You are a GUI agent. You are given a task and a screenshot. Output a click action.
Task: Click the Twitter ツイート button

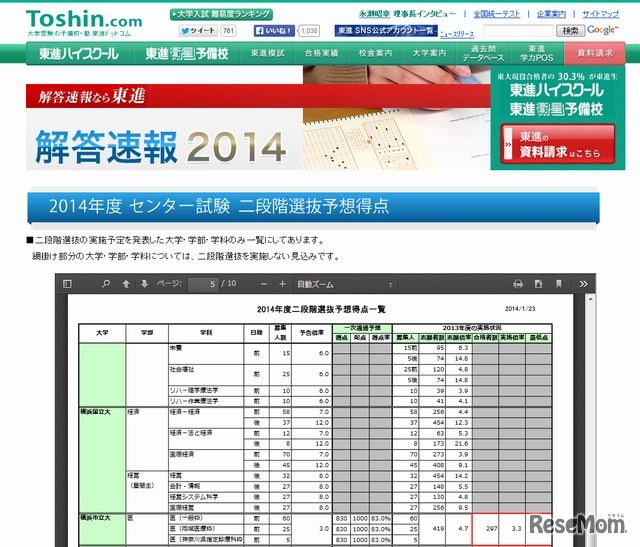point(198,31)
